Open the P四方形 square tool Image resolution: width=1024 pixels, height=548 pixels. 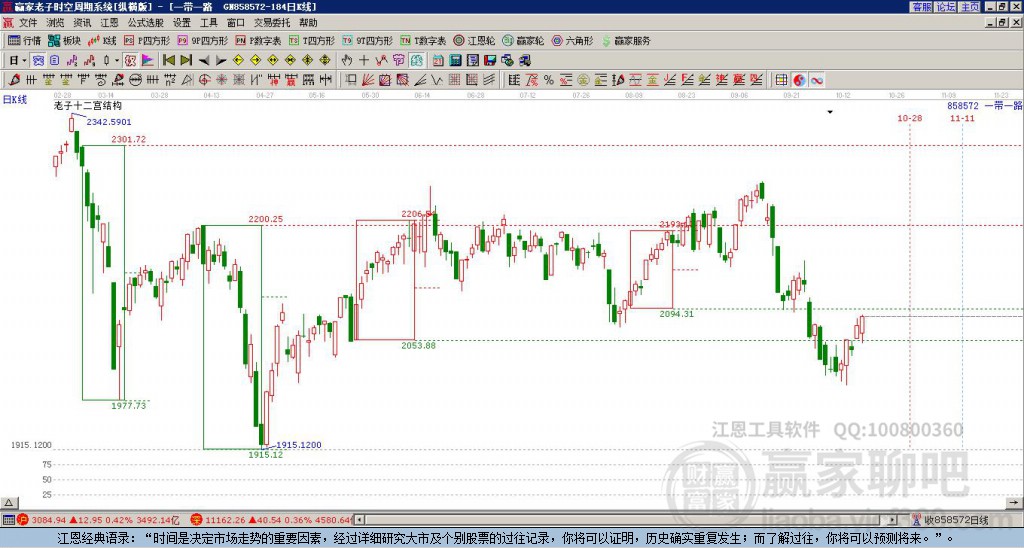[x=147, y=40]
